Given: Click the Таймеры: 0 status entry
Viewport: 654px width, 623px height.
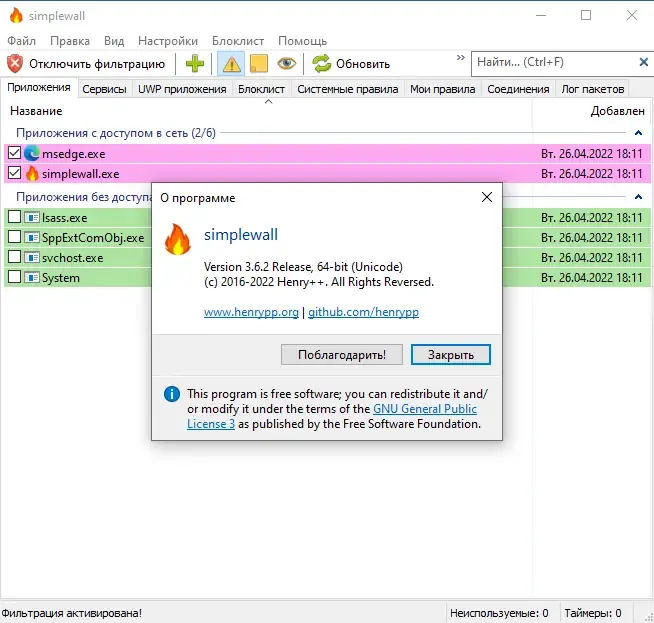Looking at the screenshot, I should tap(593, 613).
